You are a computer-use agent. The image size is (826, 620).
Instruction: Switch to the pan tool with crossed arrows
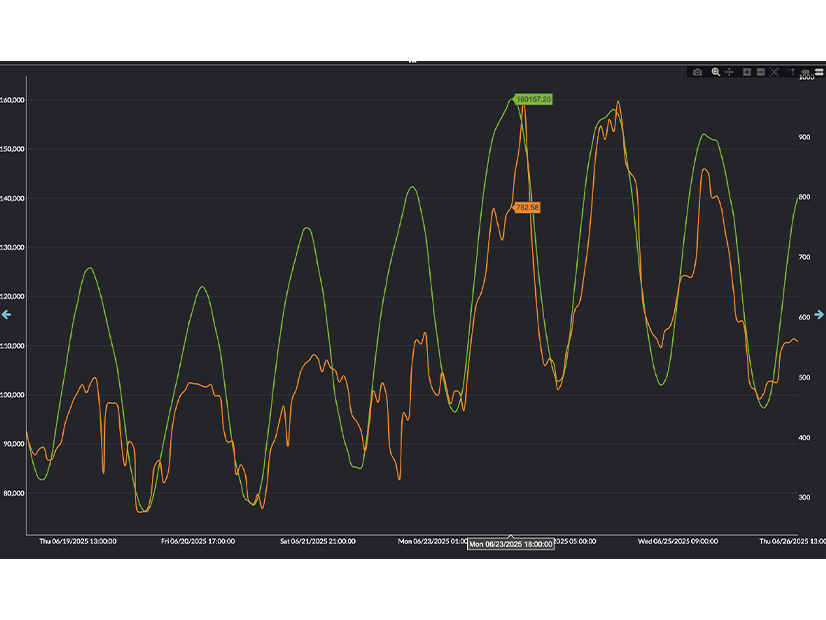(x=728, y=72)
